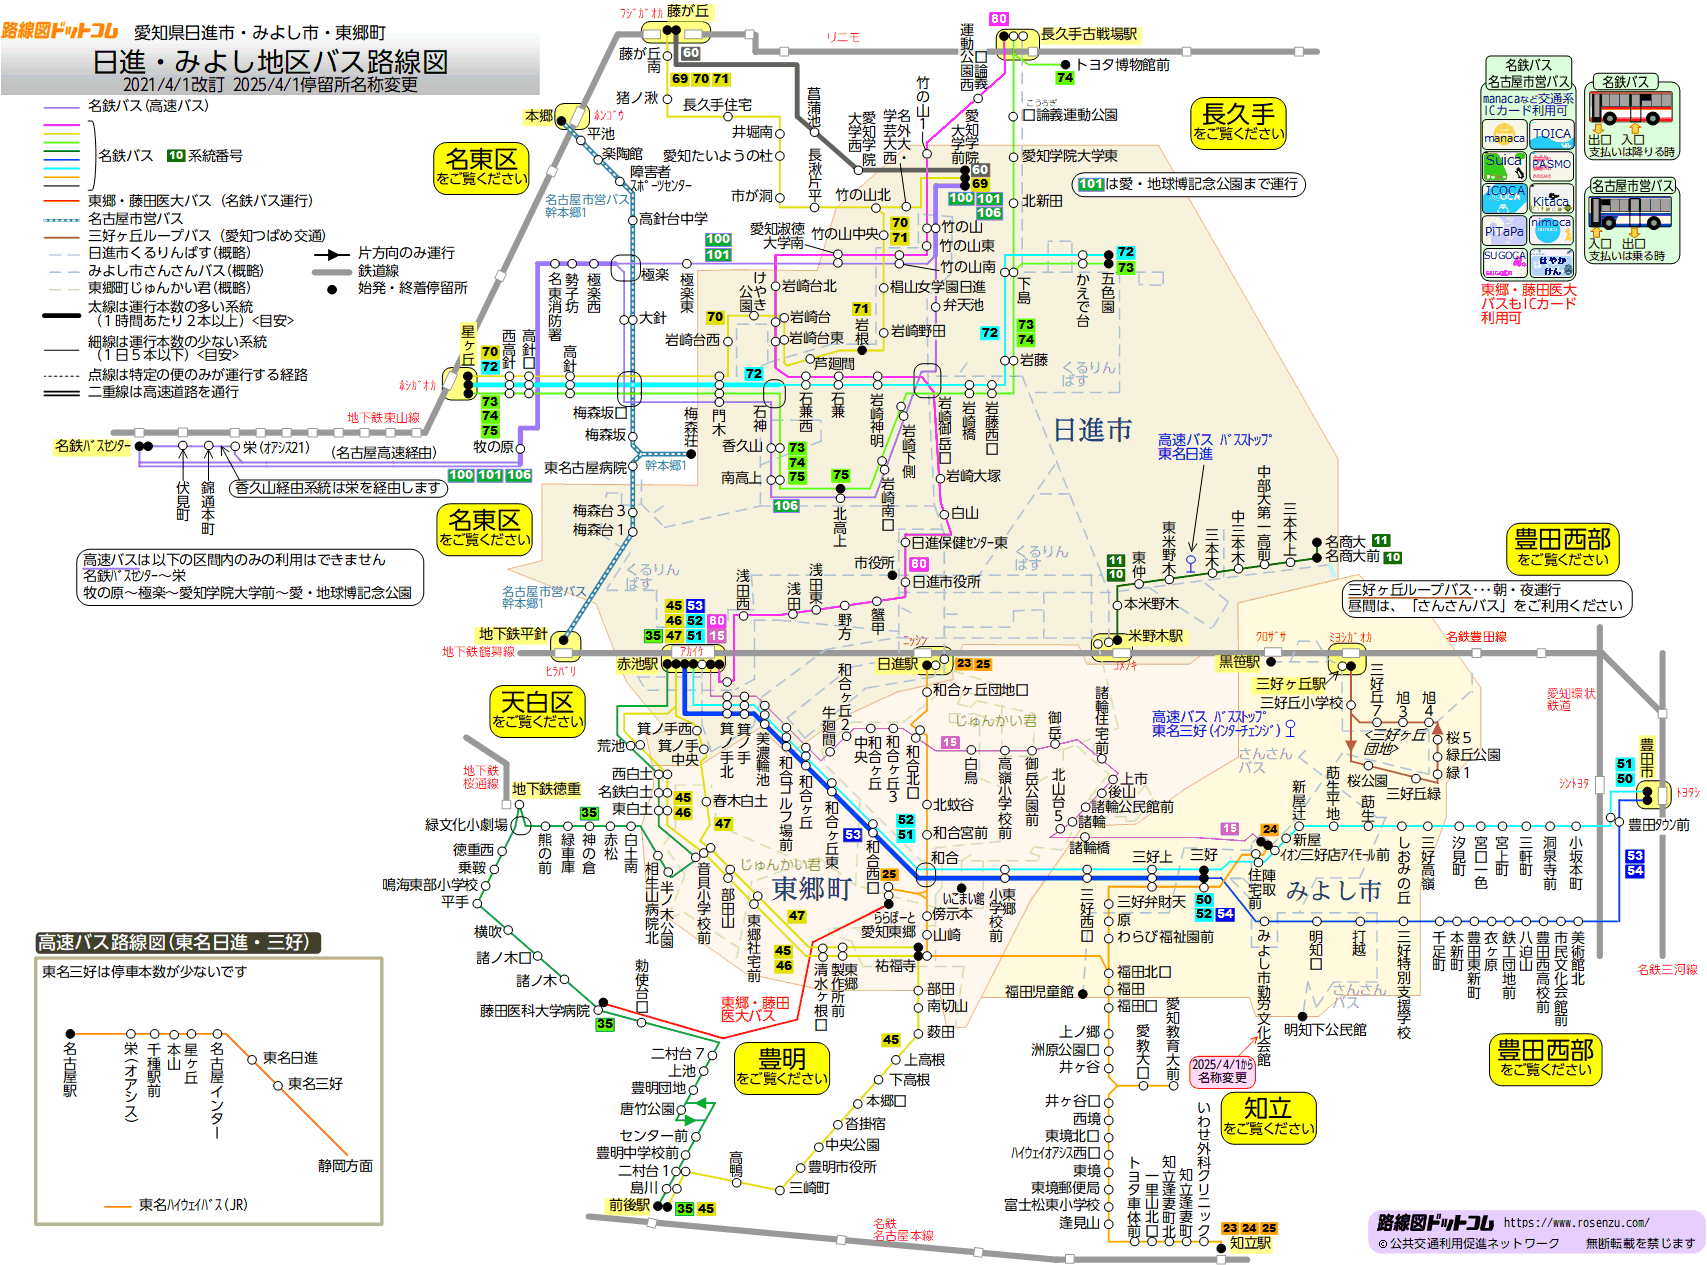Click the 豊明市役所 stop label
The height and width of the screenshot is (1265, 1707).
click(842, 1167)
